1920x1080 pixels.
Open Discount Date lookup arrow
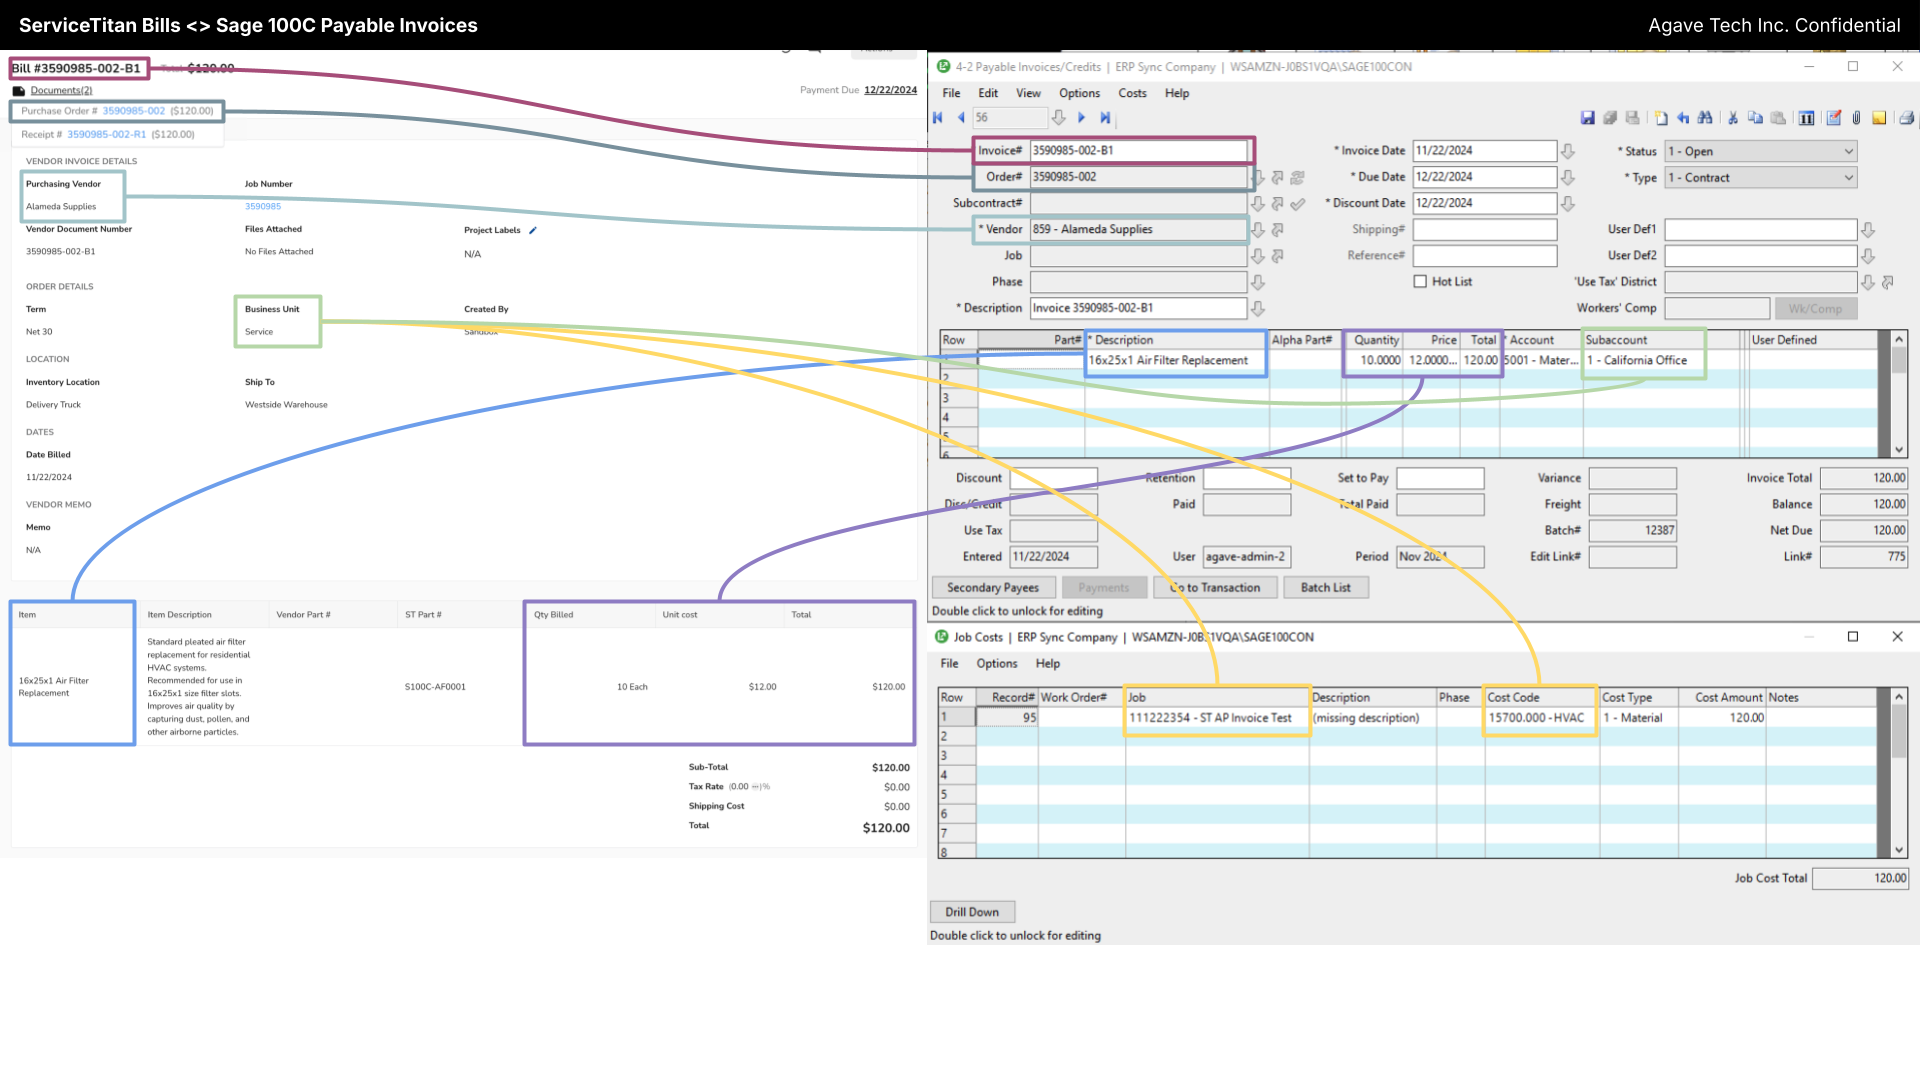click(x=1568, y=203)
